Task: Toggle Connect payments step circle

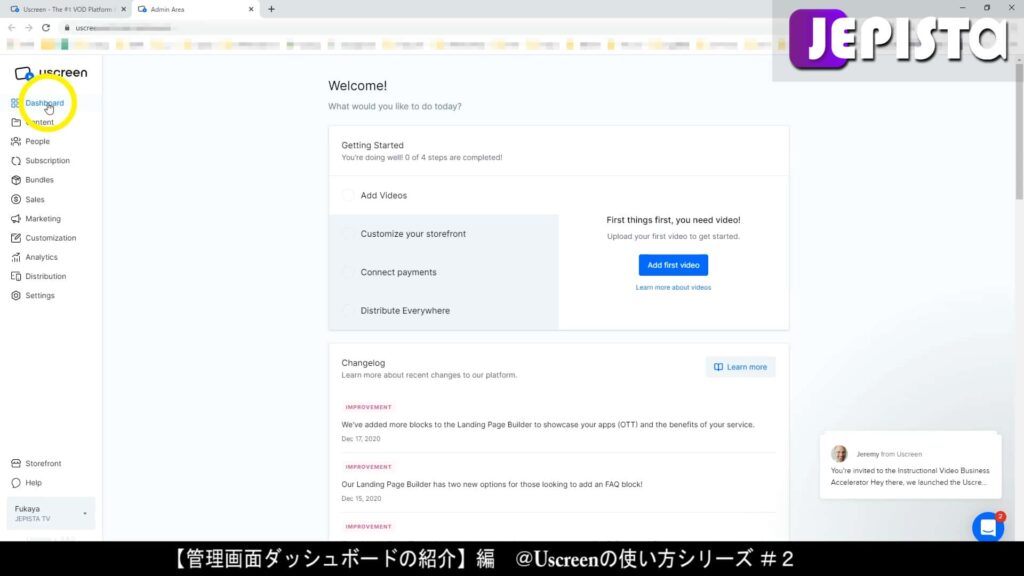Action: [x=348, y=272]
